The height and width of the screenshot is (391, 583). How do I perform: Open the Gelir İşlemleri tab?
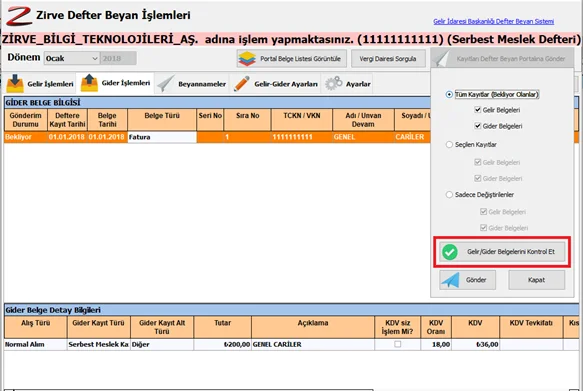40,84
